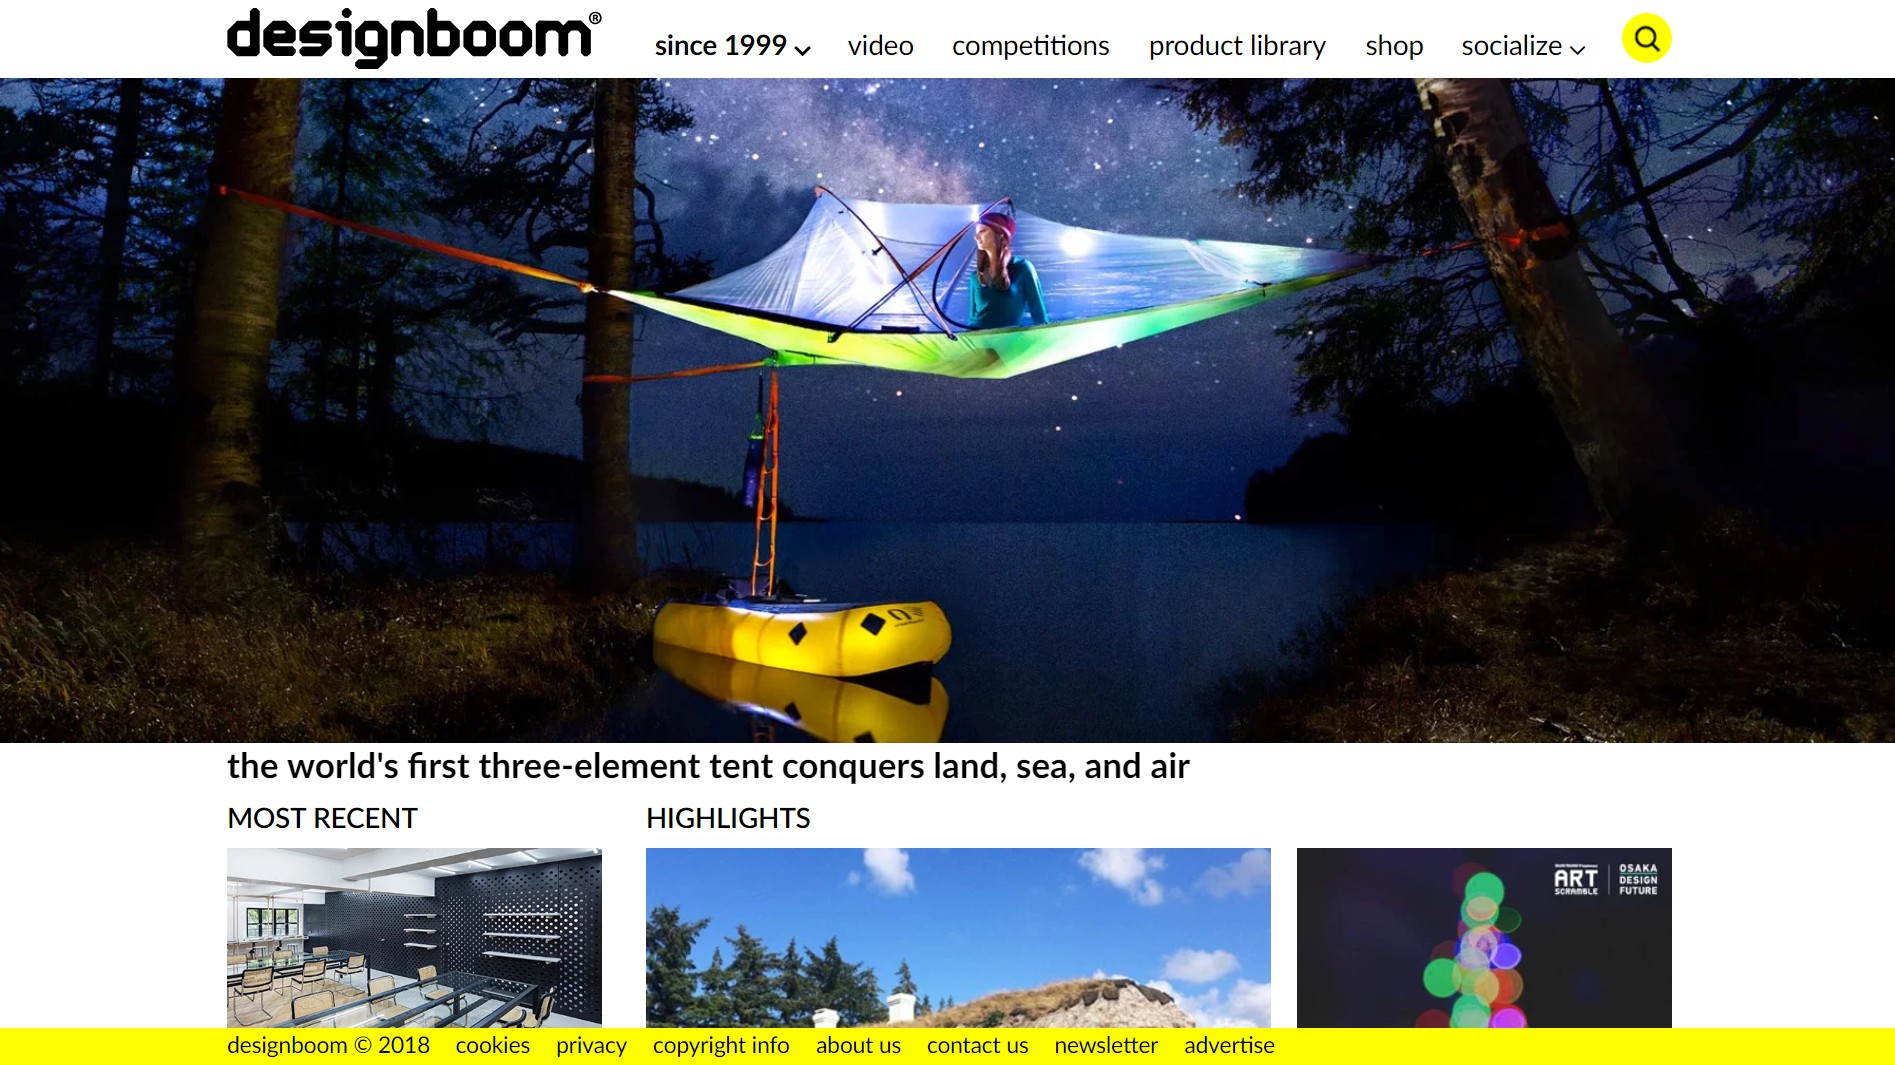Open the cookies link in footer
This screenshot has width=1895, height=1065.
tap(492, 1045)
